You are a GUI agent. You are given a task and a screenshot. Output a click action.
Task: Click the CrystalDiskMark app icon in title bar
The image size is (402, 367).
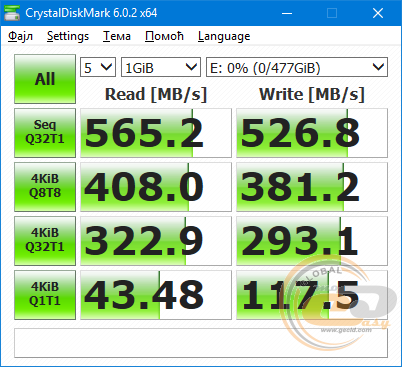tap(11, 13)
